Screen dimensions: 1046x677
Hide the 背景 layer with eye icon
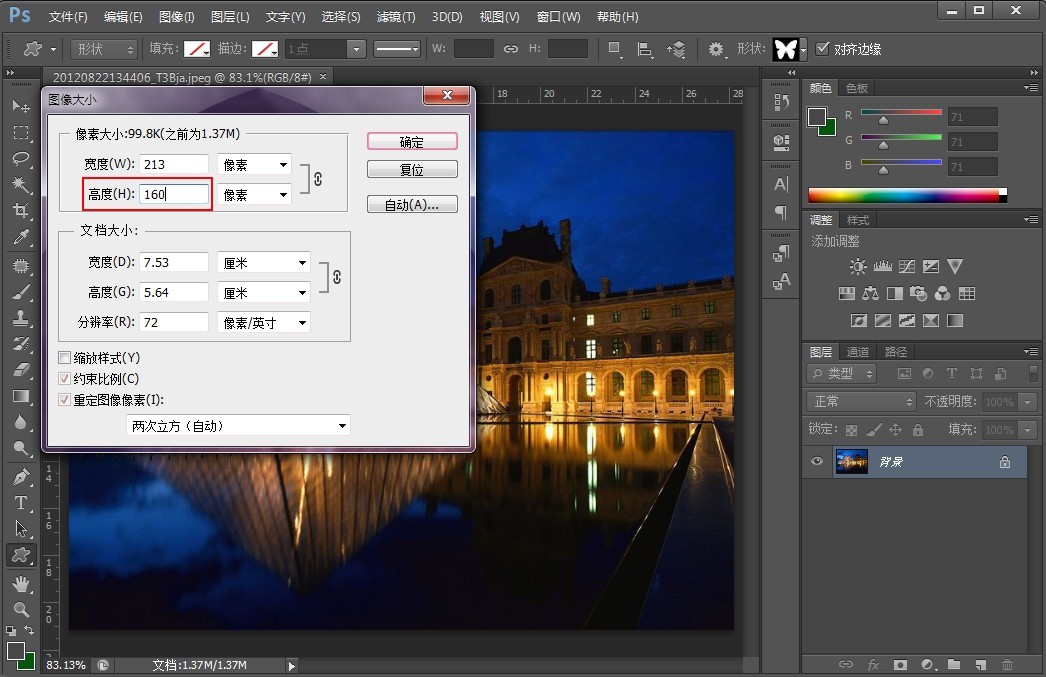click(817, 462)
